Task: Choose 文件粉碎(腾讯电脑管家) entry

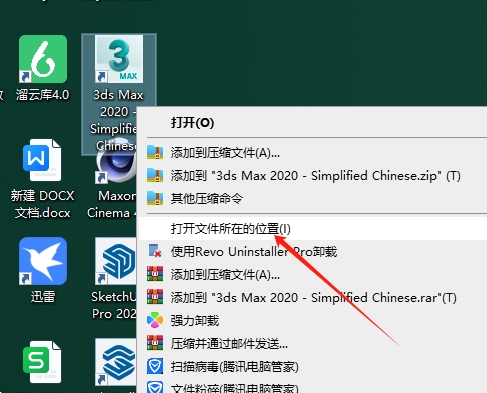Action: pyautogui.click(x=312, y=387)
